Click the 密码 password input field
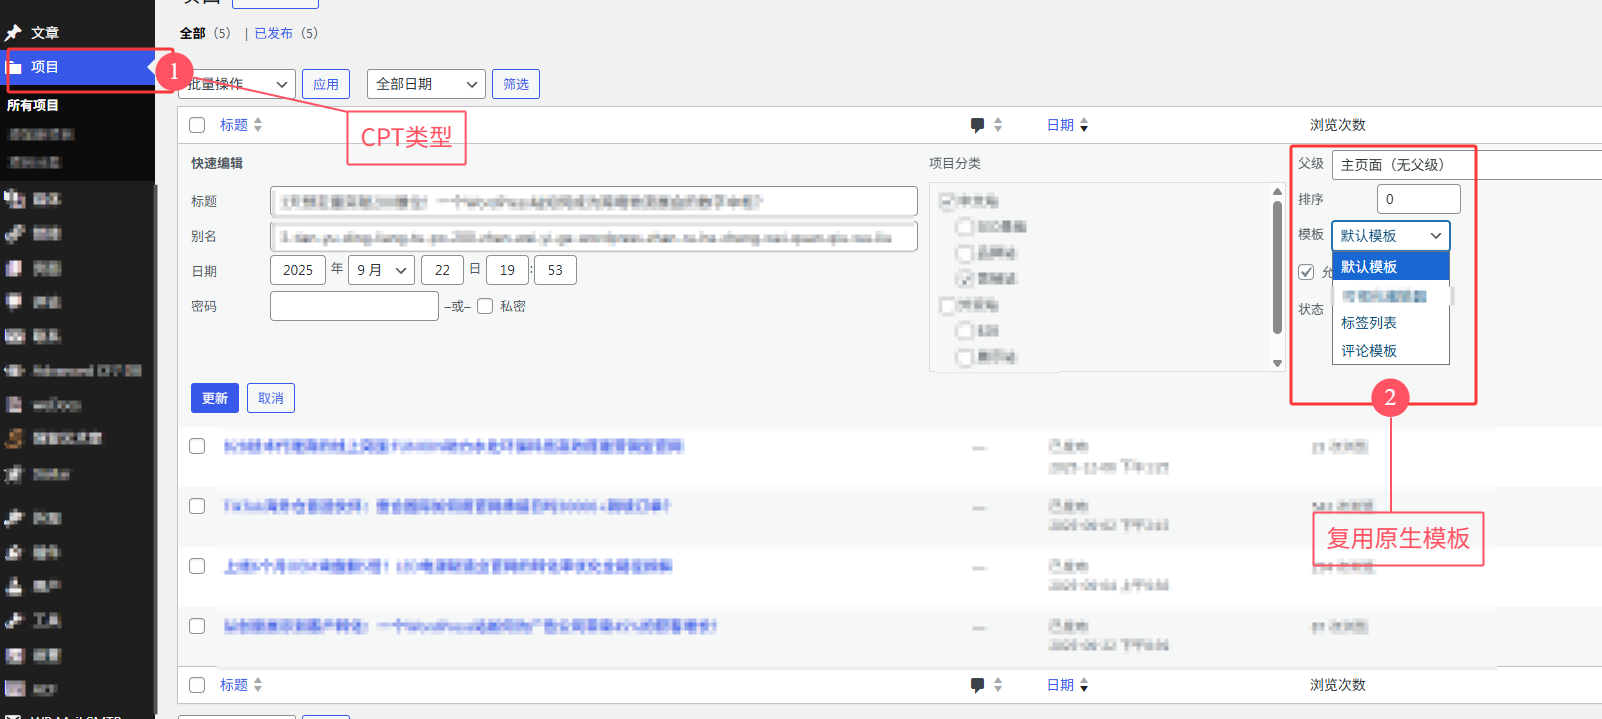Viewport: 1602px width, 719px height. click(354, 306)
